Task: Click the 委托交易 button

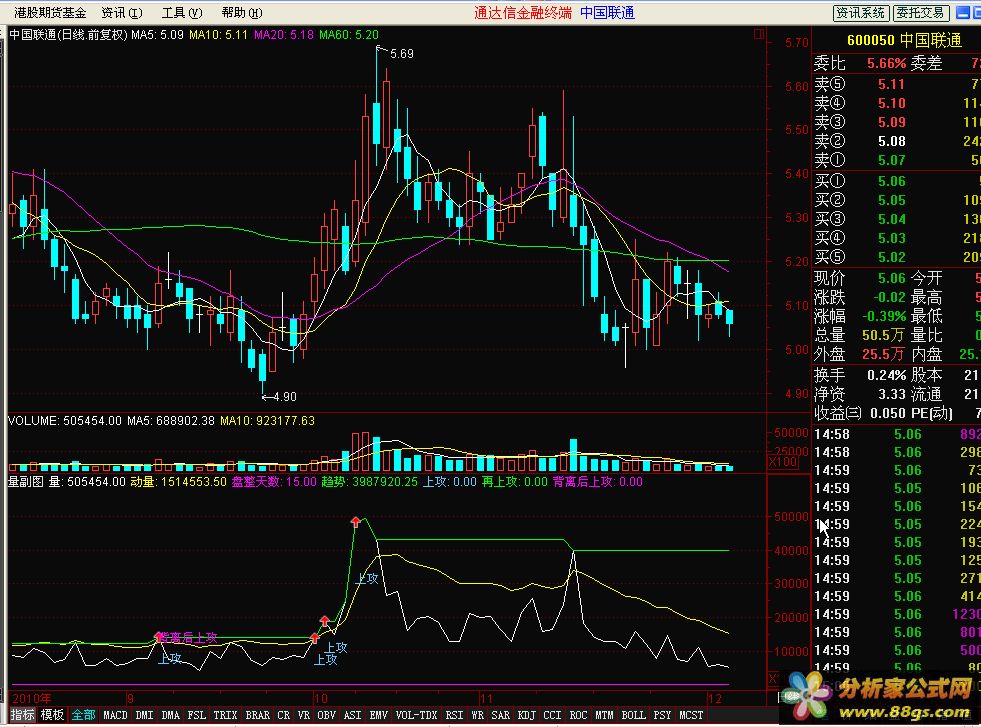Action: click(920, 13)
